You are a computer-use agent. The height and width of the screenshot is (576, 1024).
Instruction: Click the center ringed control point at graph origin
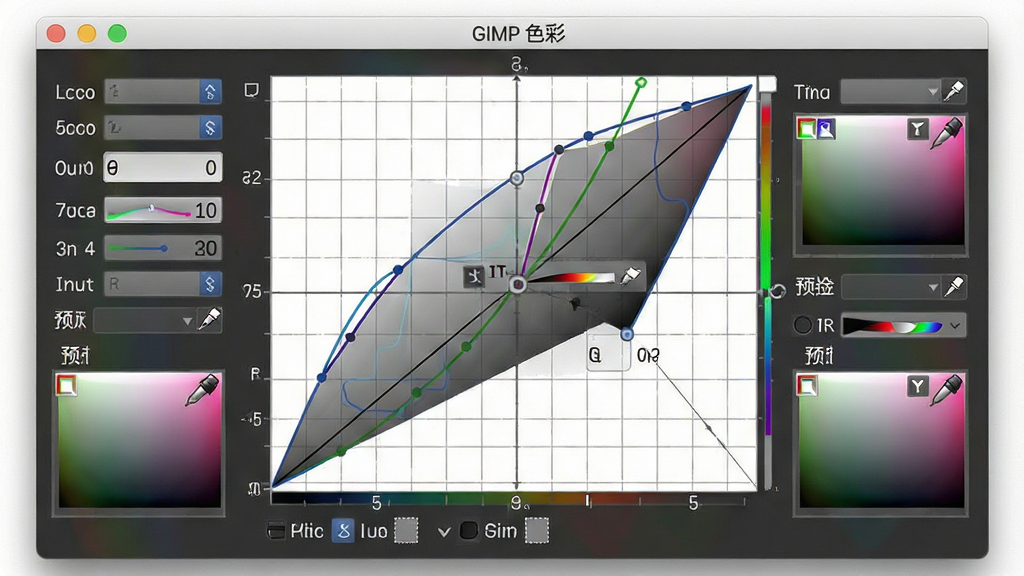pos(517,284)
